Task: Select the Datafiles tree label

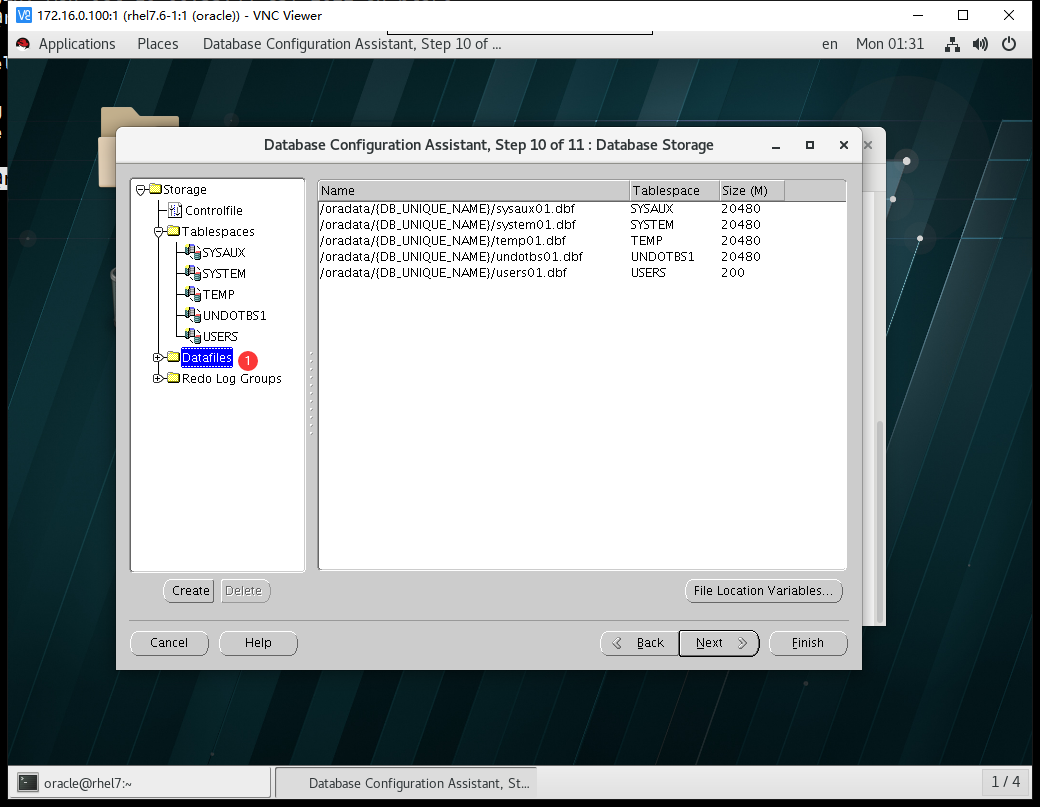Action: [x=207, y=357]
